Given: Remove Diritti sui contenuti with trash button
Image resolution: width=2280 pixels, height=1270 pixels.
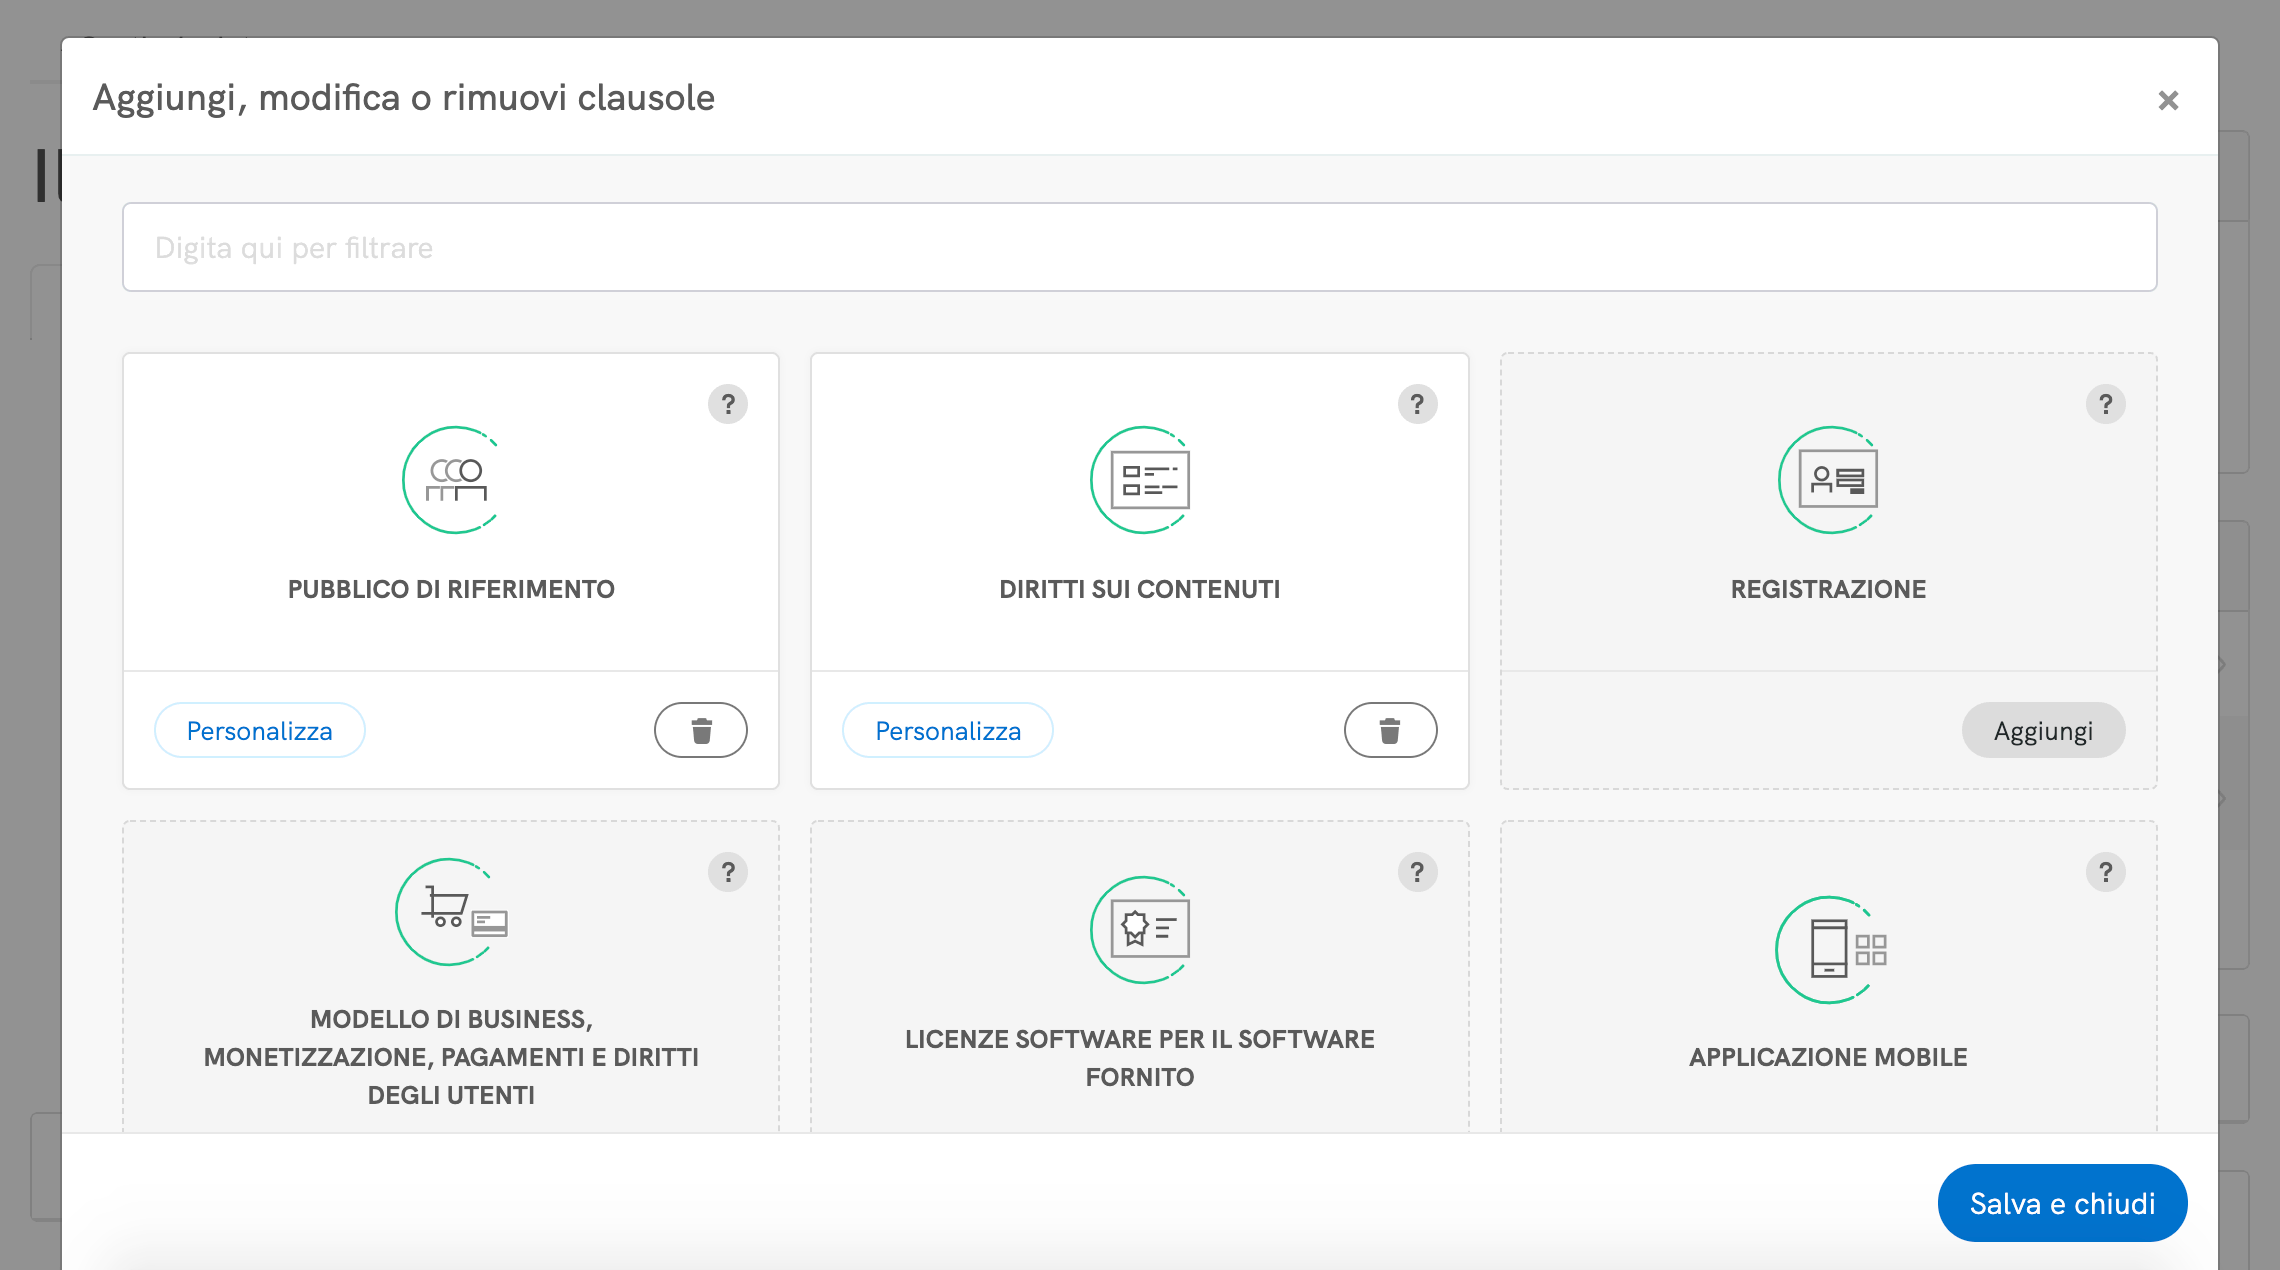Looking at the screenshot, I should point(1390,730).
